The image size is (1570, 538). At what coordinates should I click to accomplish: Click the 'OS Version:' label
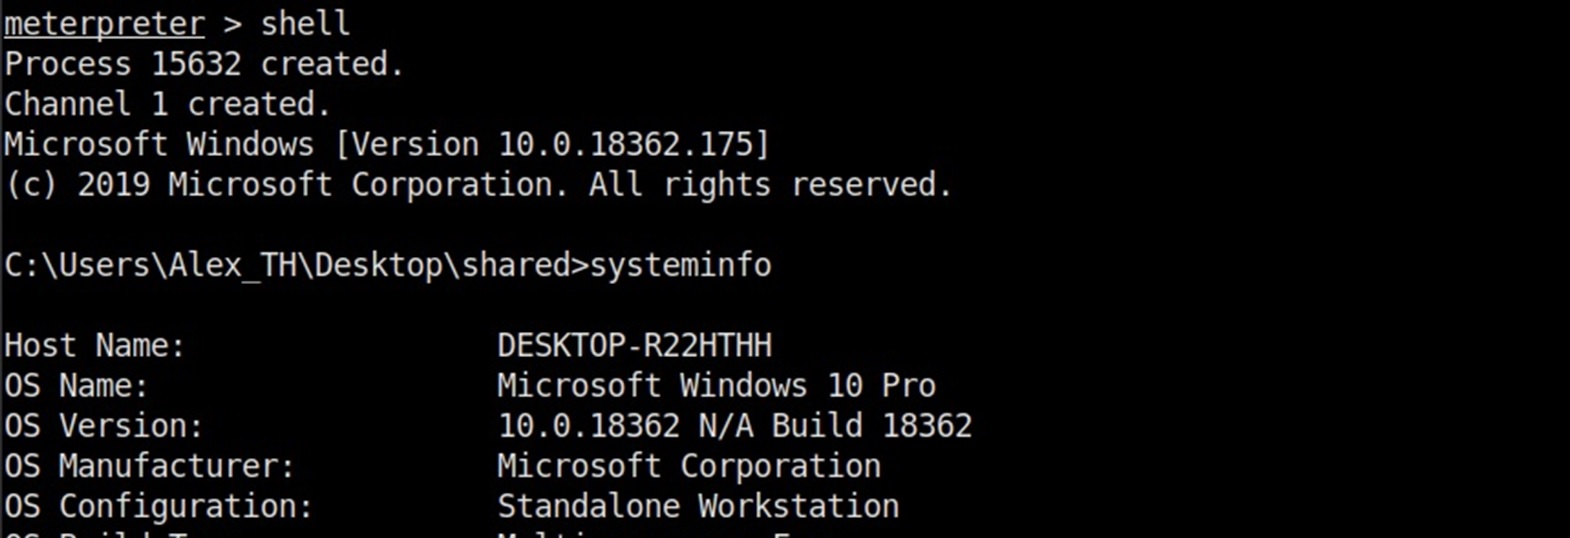click(104, 426)
